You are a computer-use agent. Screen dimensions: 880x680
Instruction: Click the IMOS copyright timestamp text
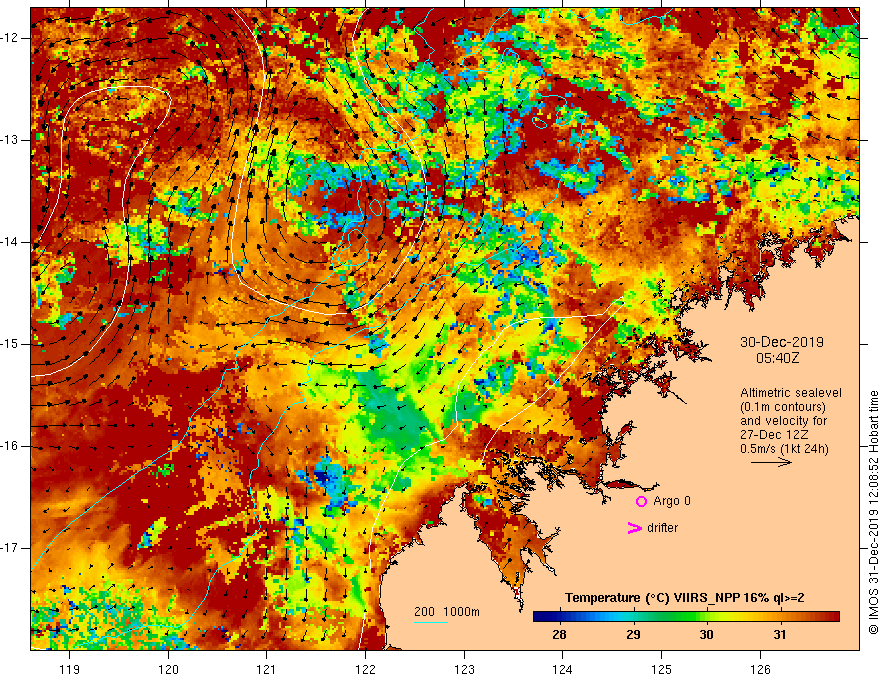pos(873,512)
